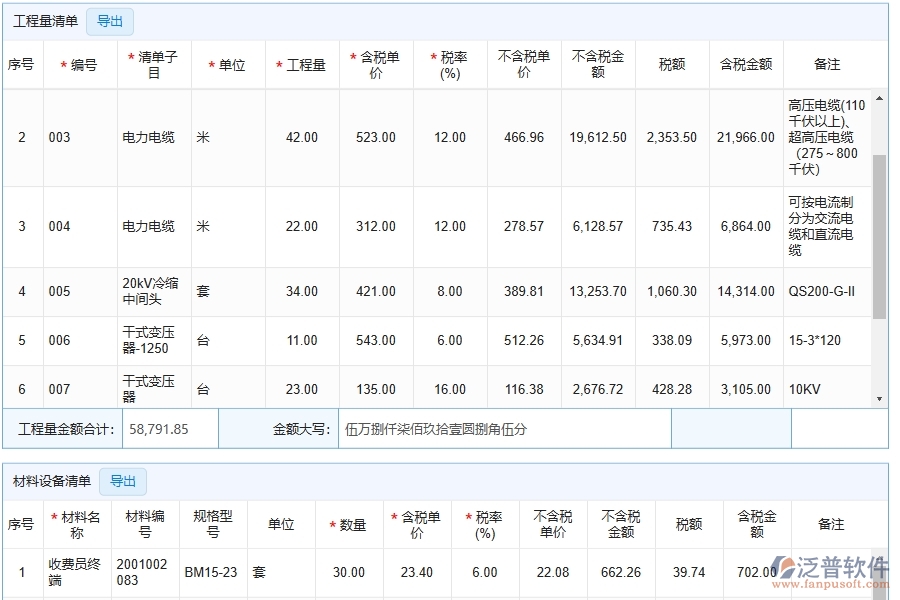900x600 pixels.
Task: Click the taxed amount 14,314.00 cell
Action: coord(746,292)
